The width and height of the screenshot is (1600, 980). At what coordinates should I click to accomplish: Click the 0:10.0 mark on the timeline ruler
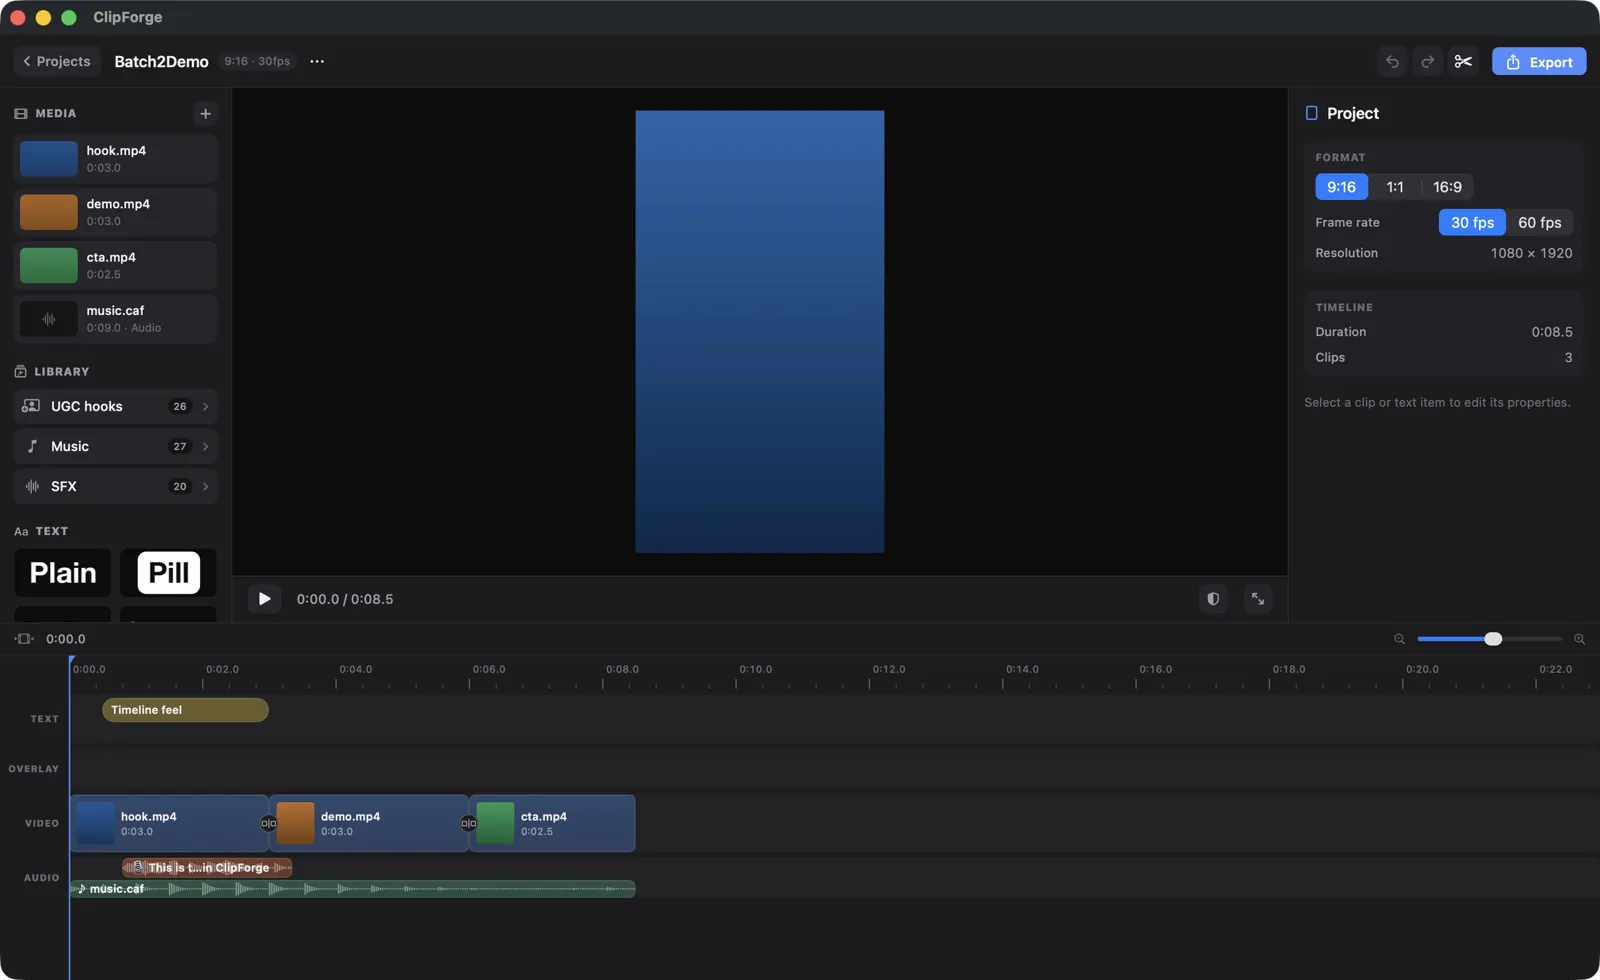755,670
